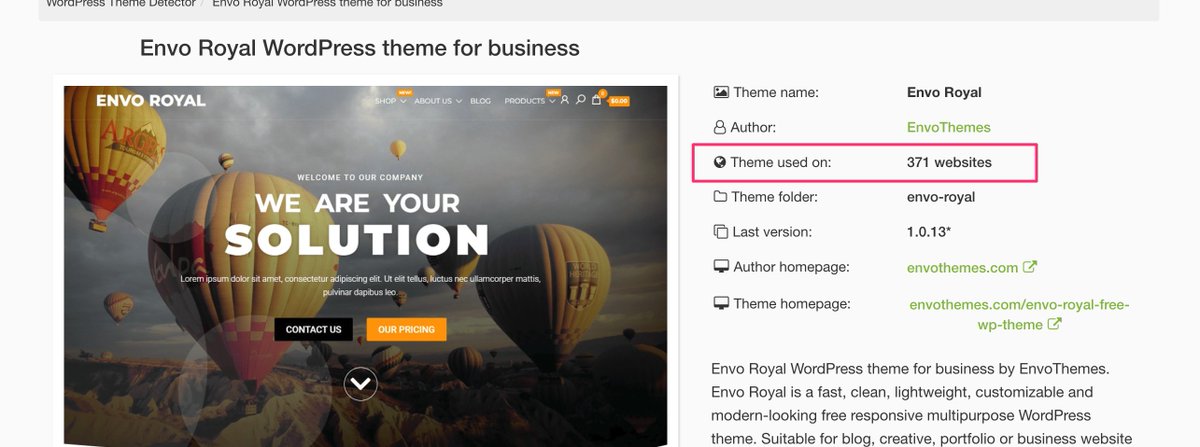Click the image icon beside Theme name

click(720, 92)
